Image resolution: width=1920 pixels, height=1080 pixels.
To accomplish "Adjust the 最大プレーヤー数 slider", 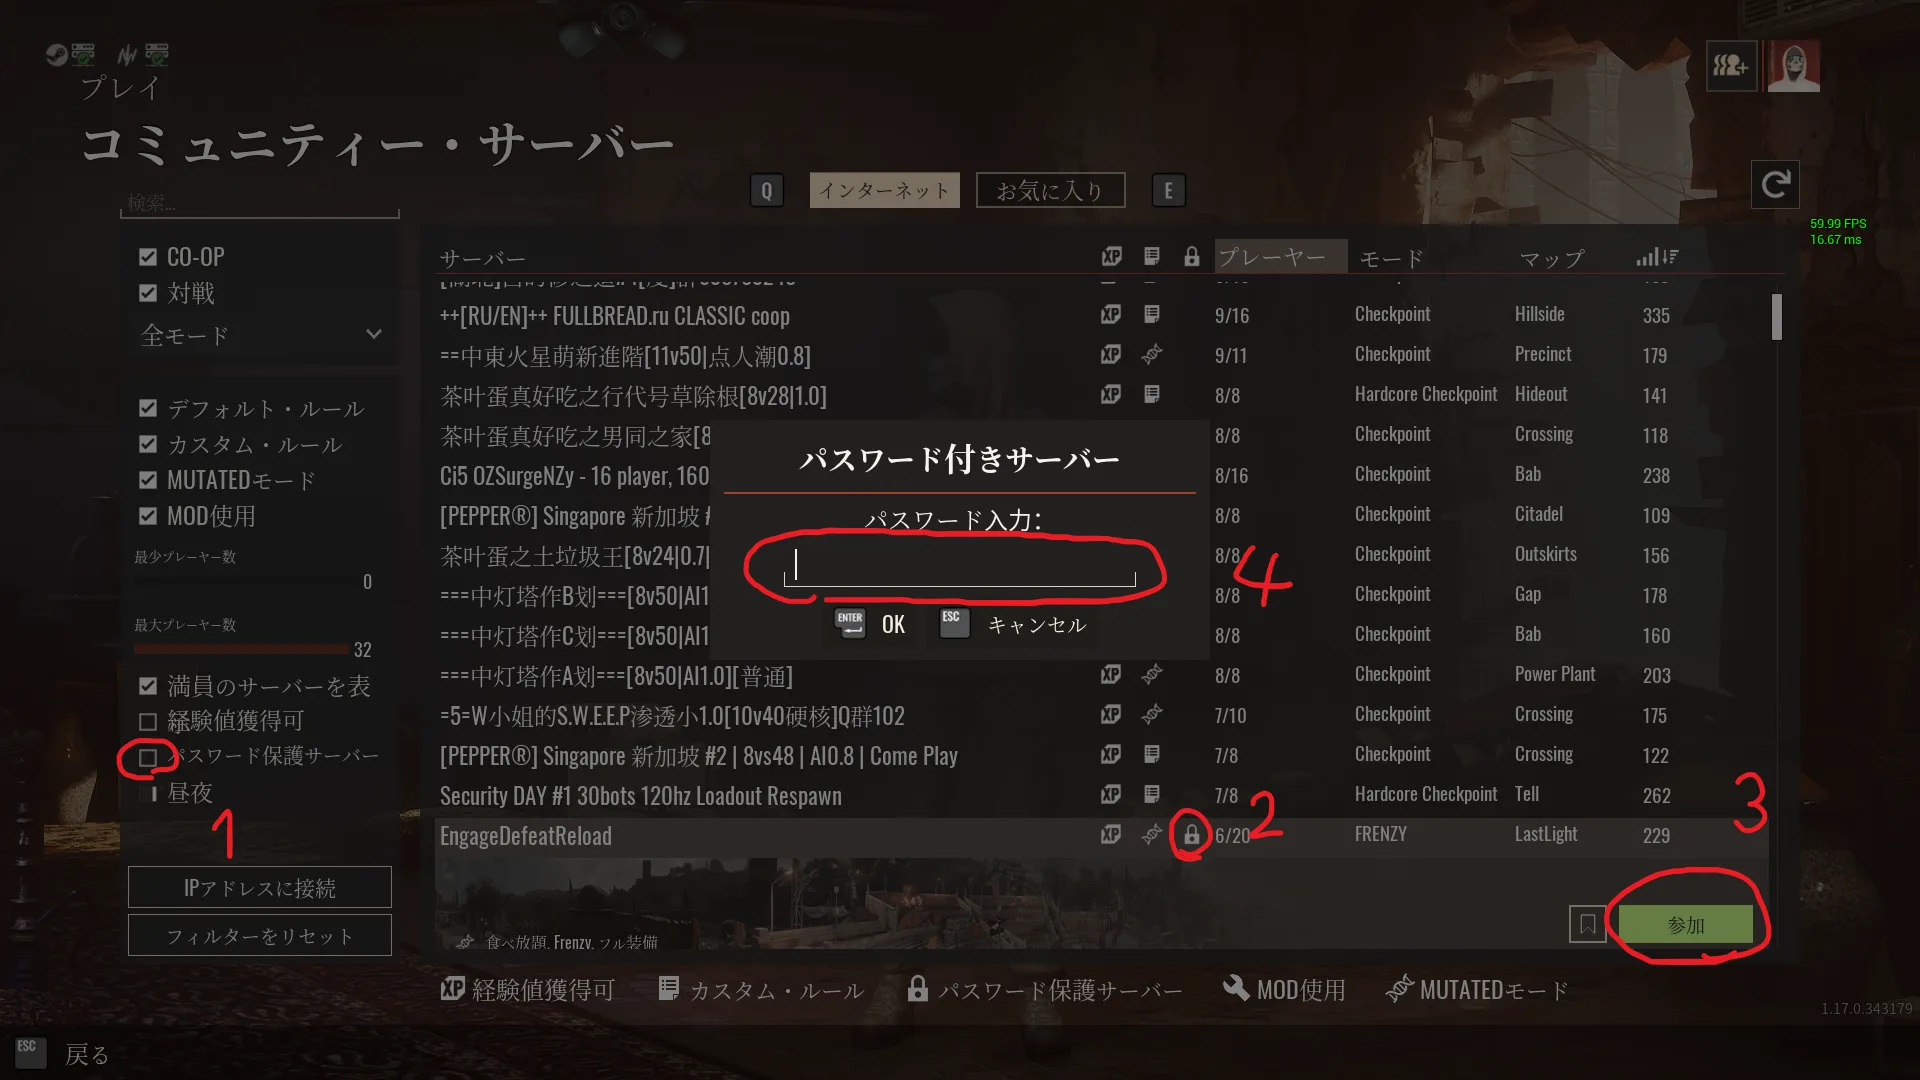I will click(x=241, y=649).
